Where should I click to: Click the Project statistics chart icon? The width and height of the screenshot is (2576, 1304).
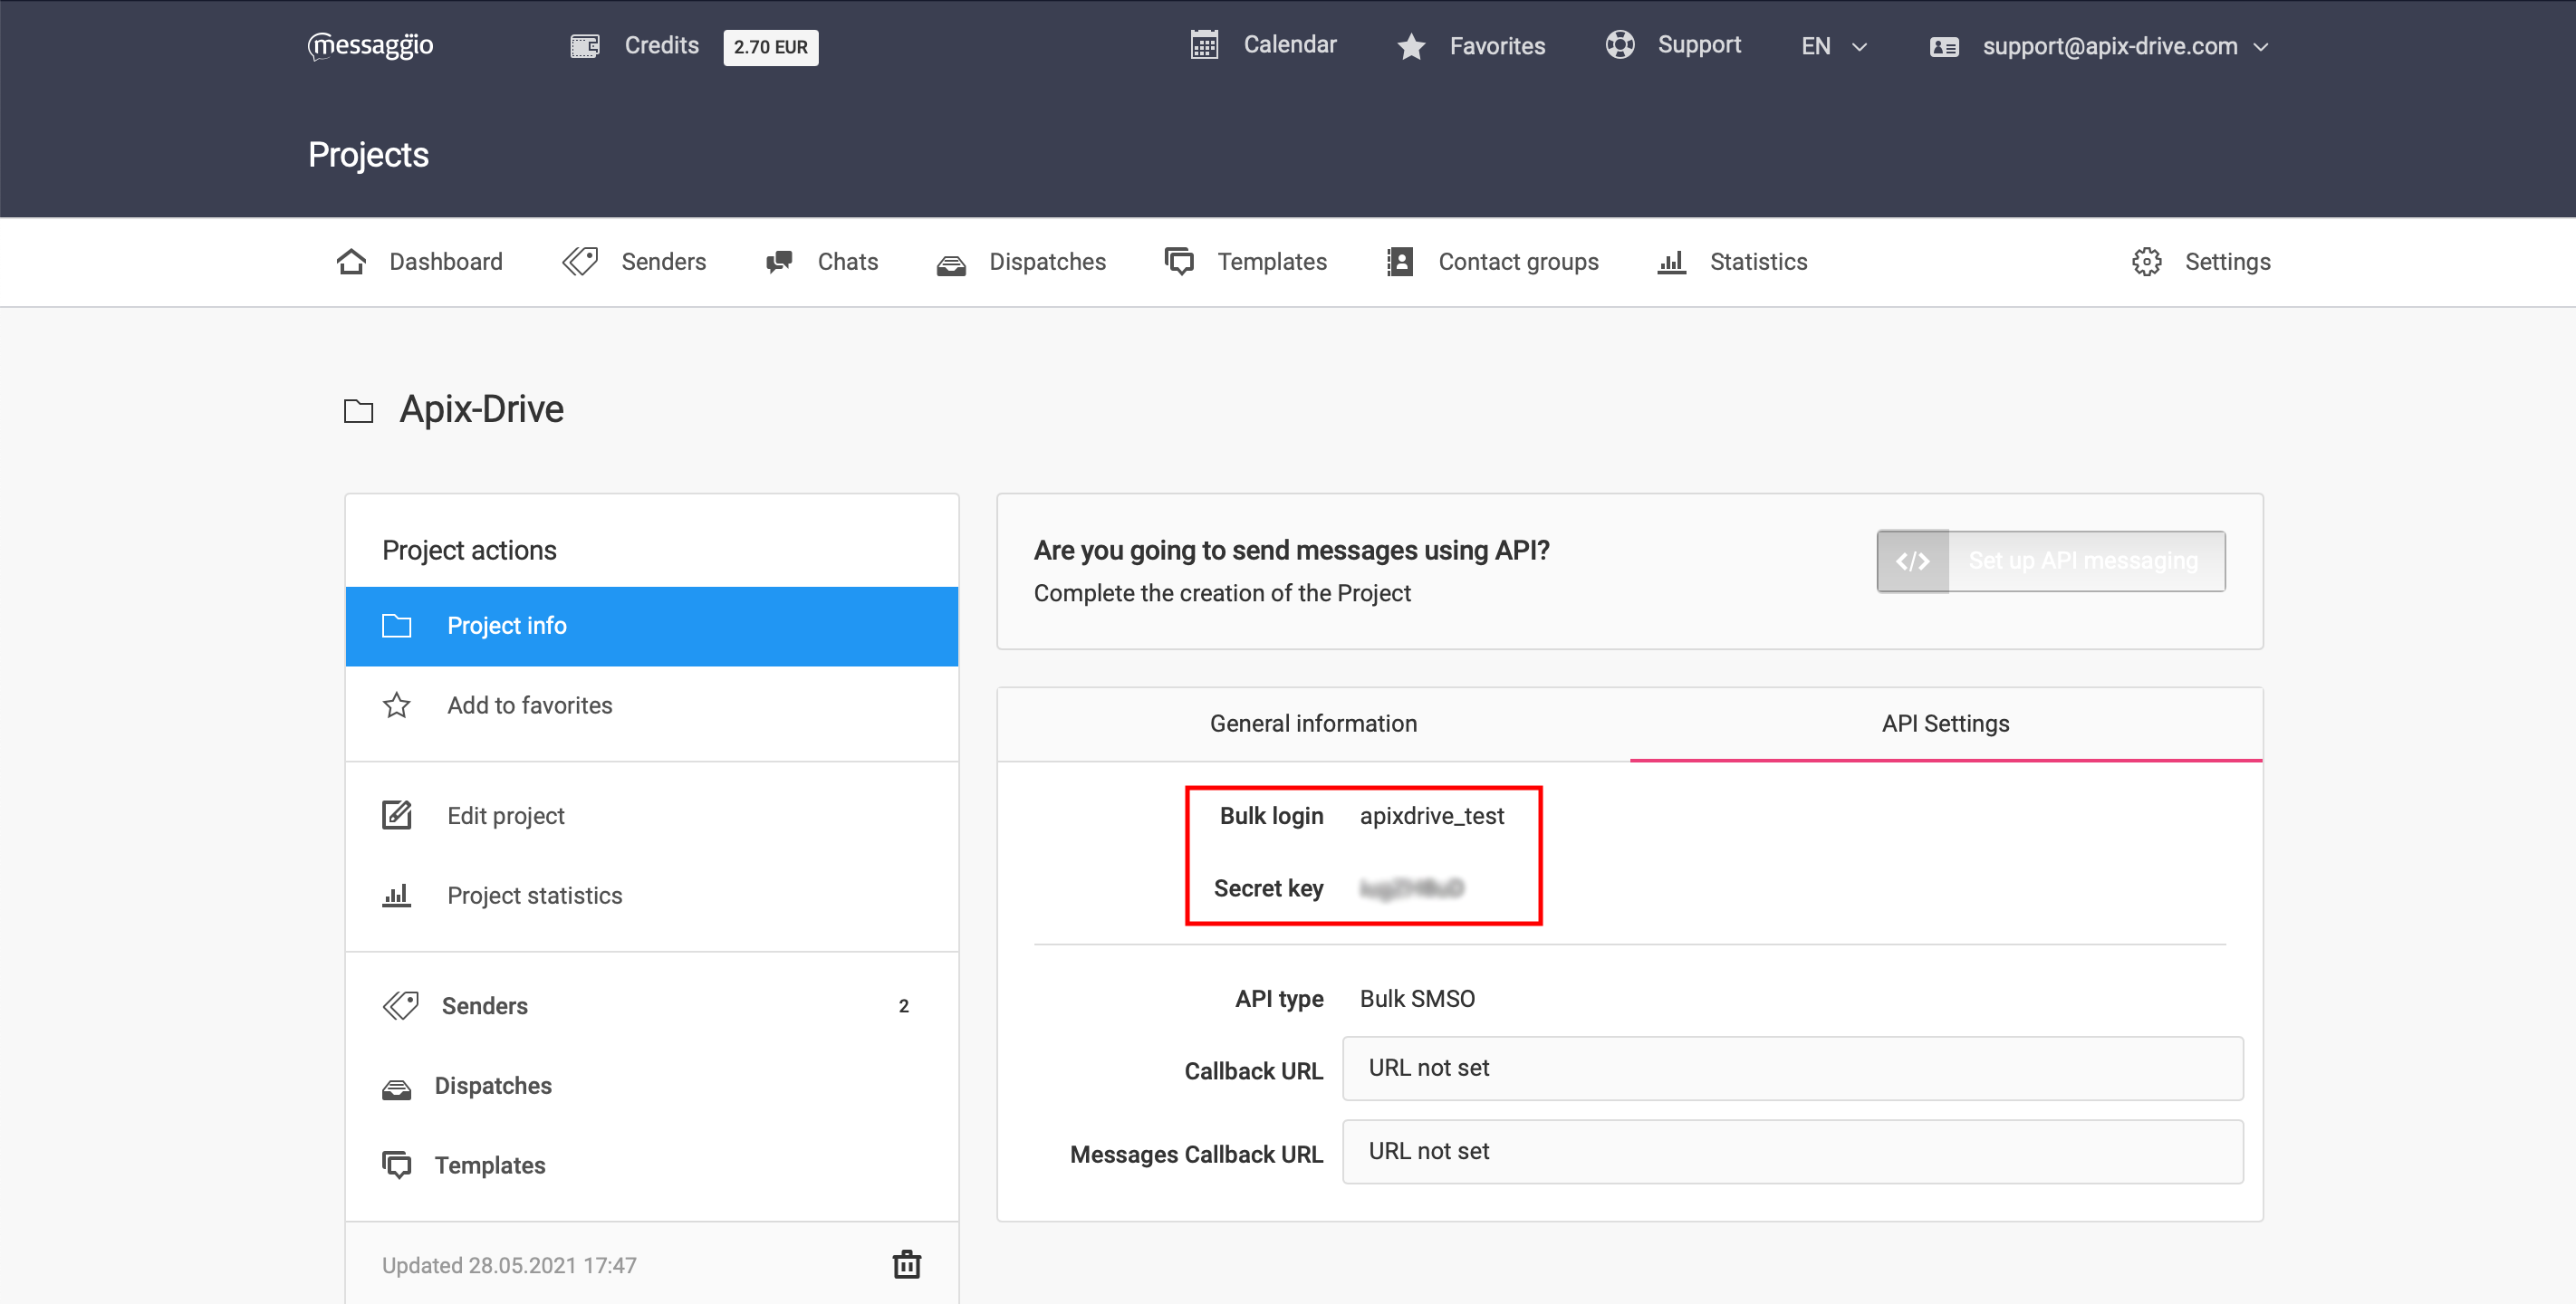pos(396,895)
